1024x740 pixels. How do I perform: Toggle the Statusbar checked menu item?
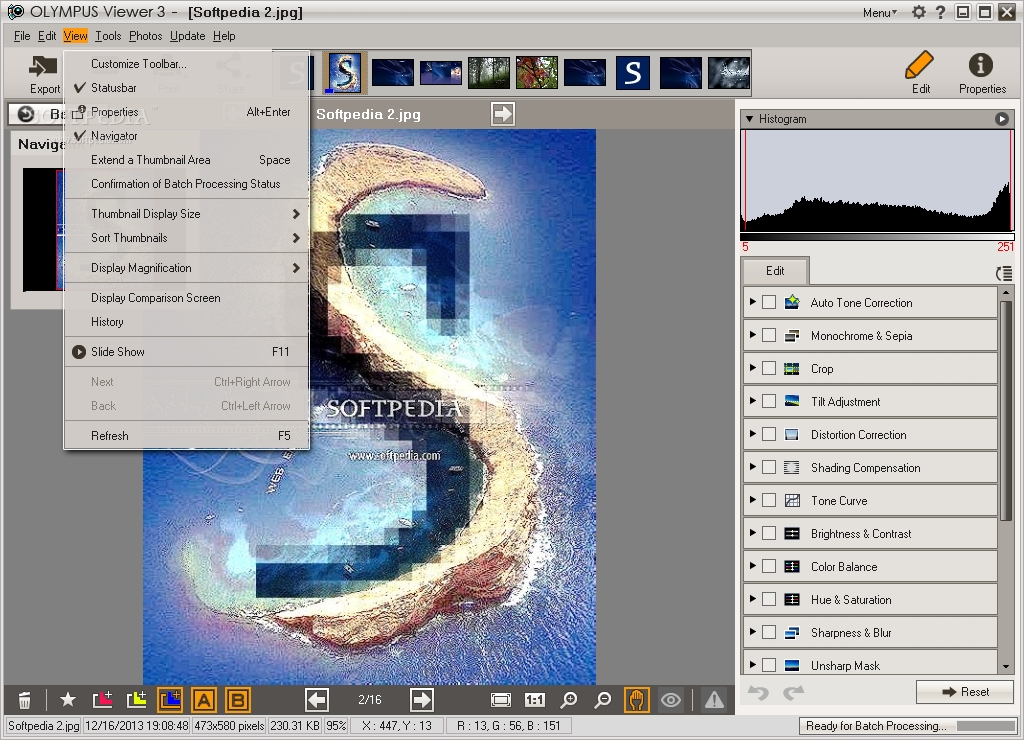(186, 88)
